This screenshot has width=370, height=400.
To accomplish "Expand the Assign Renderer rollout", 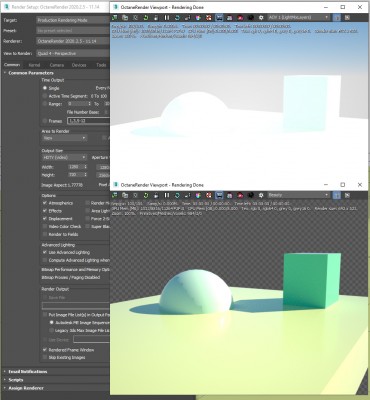I will click(x=25, y=388).
